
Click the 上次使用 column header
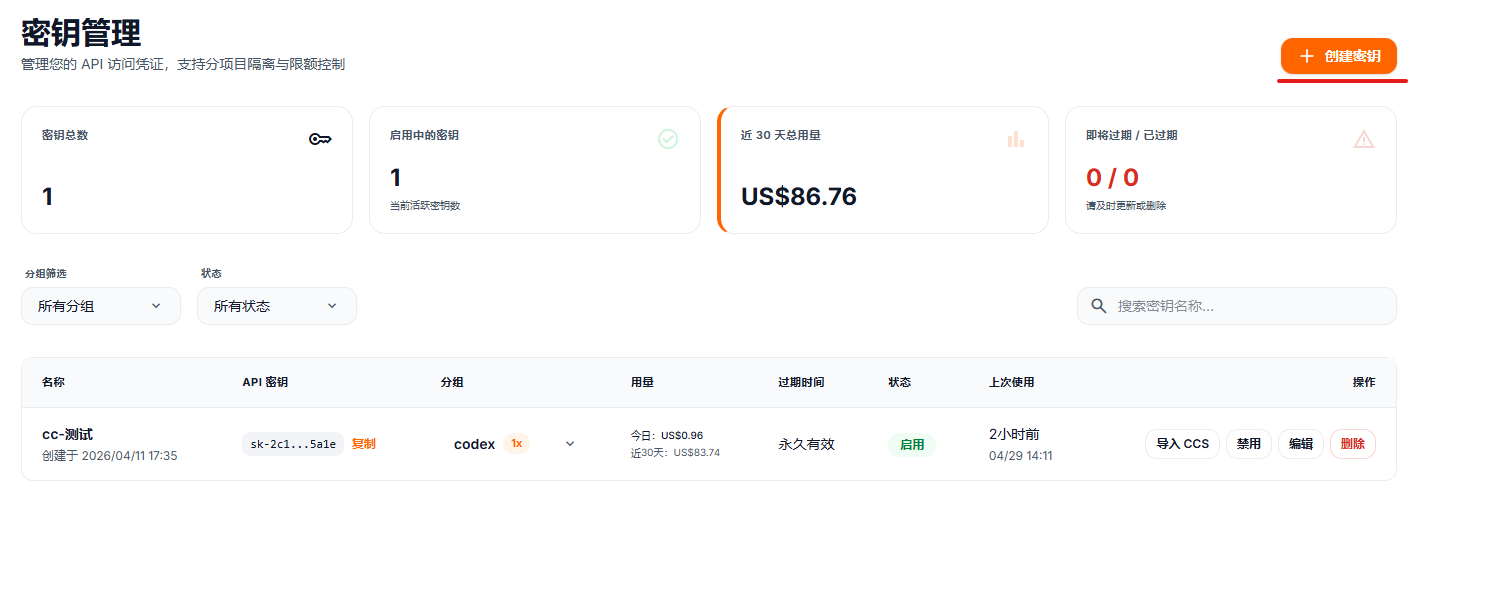coord(1011,382)
